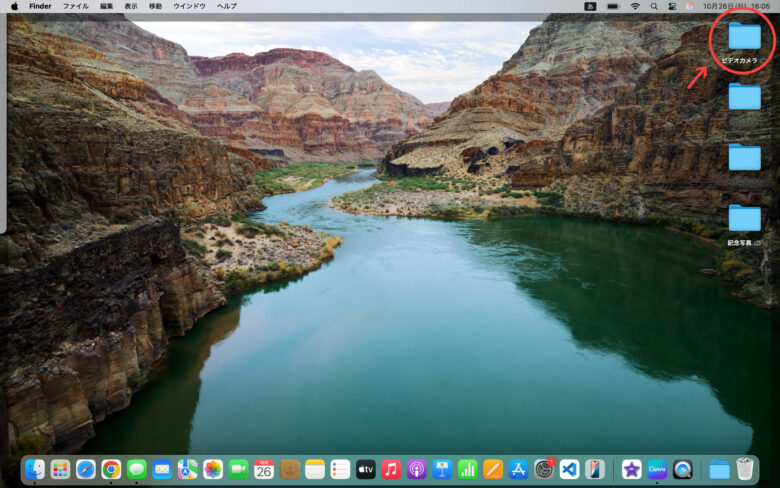
Task: Open the ビデオカメラ folder on desktop
Action: pyautogui.click(x=744, y=37)
